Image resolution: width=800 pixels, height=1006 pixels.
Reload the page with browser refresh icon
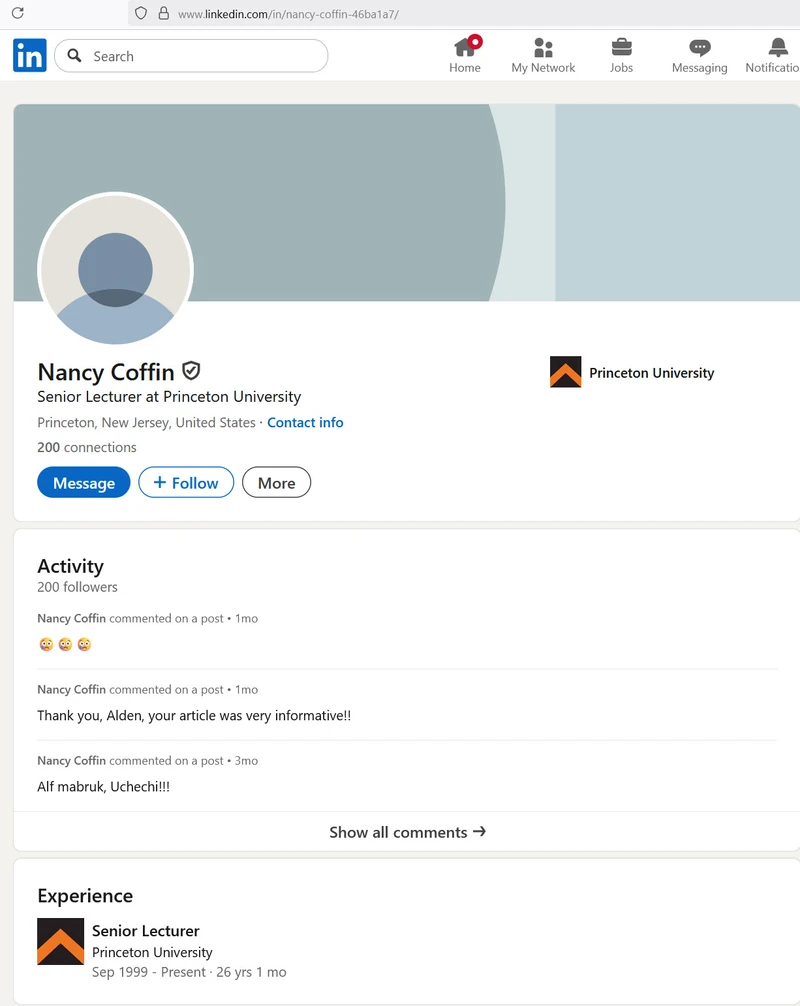tap(18, 13)
